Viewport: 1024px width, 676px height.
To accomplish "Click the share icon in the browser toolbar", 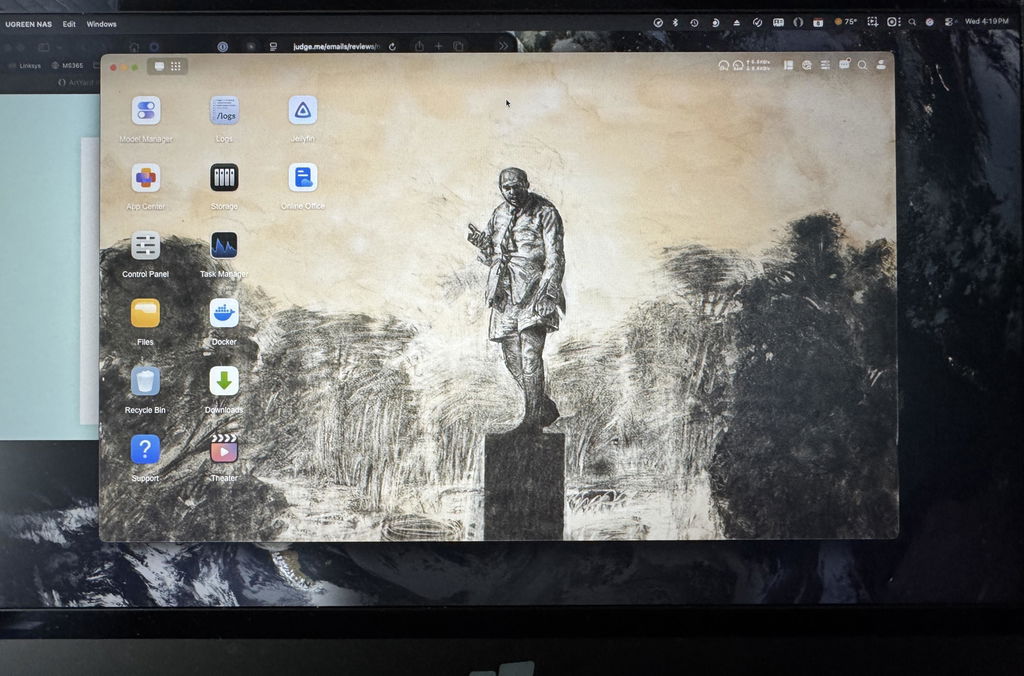I will pyautogui.click(x=419, y=46).
